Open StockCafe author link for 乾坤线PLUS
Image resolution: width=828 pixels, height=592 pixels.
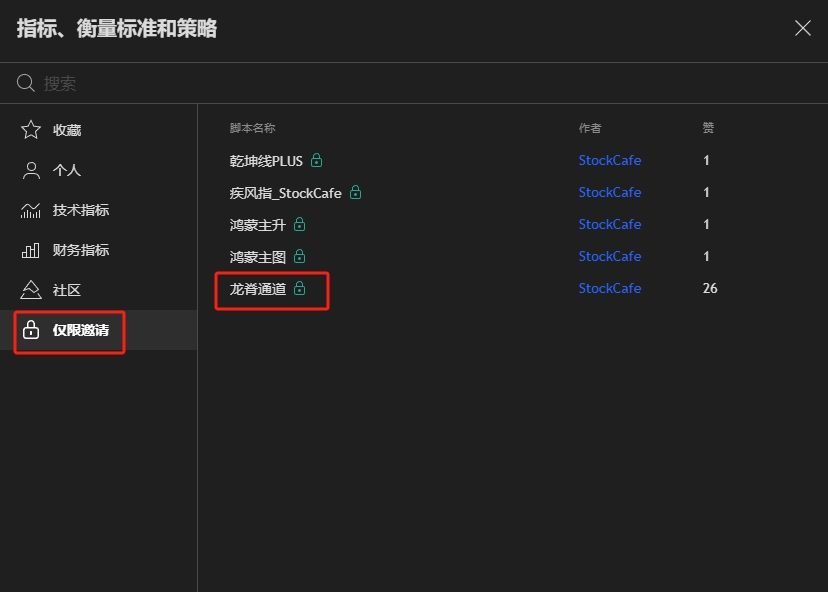coord(609,160)
